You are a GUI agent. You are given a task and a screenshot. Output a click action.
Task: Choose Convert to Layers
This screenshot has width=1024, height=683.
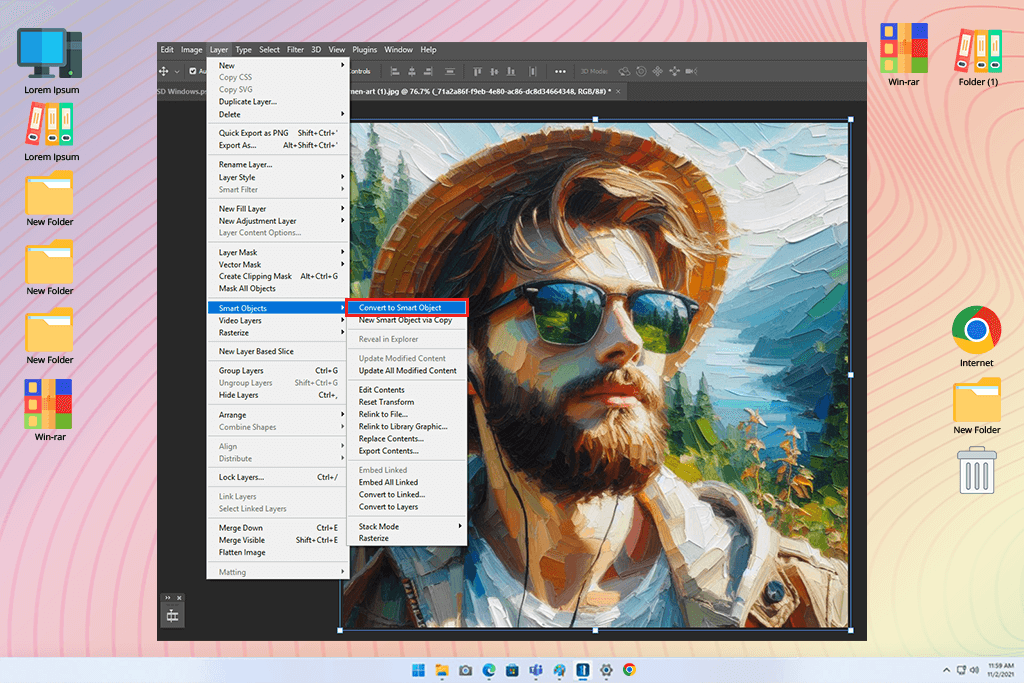[x=407, y=507]
